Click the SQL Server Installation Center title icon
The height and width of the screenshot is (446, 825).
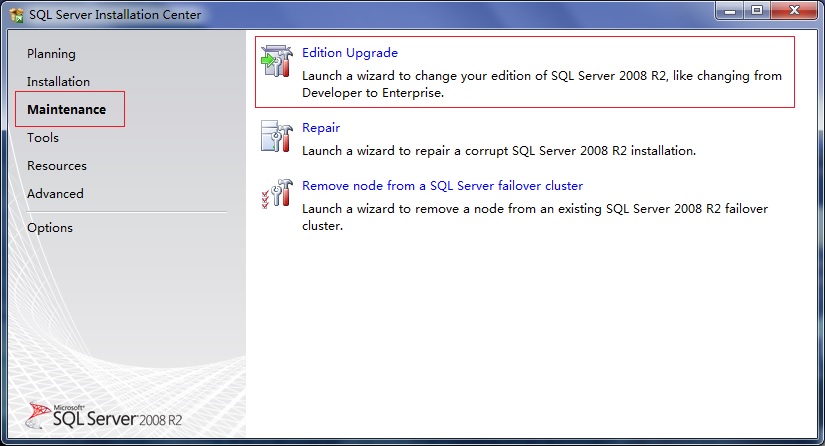(16, 15)
